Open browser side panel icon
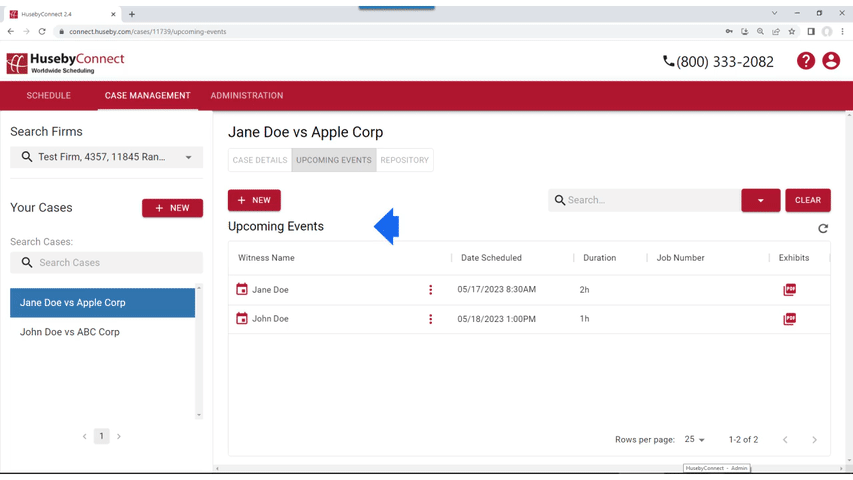This screenshot has width=853, height=480. [811, 32]
